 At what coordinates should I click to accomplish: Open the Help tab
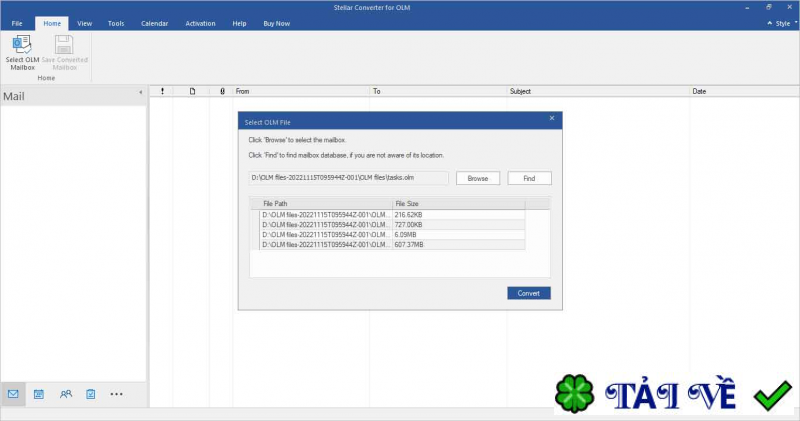[x=239, y=23]
